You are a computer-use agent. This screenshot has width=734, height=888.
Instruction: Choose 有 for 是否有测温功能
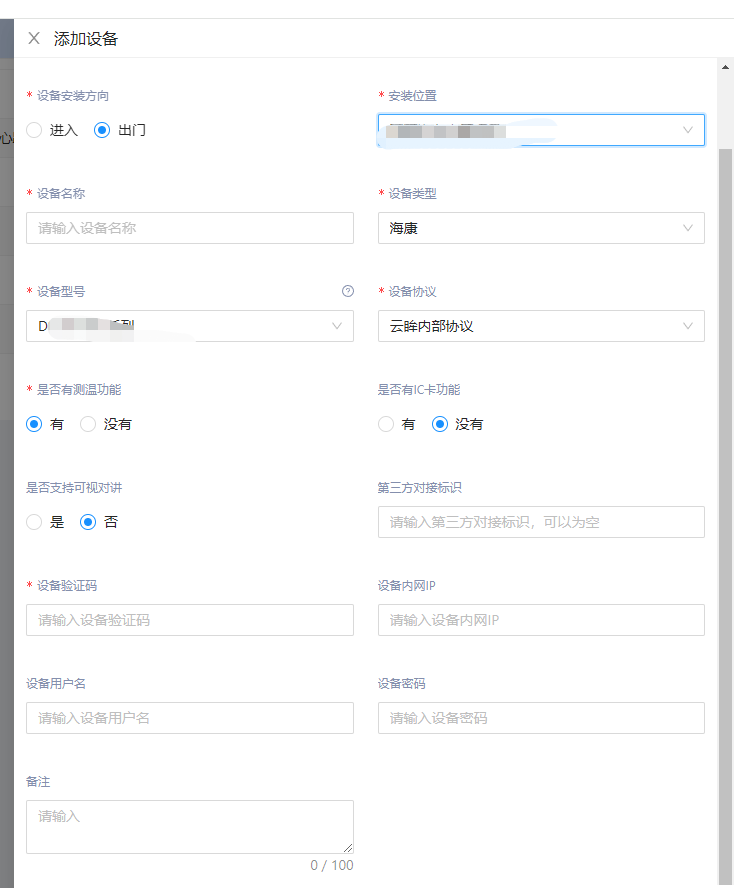coord(35,424)
